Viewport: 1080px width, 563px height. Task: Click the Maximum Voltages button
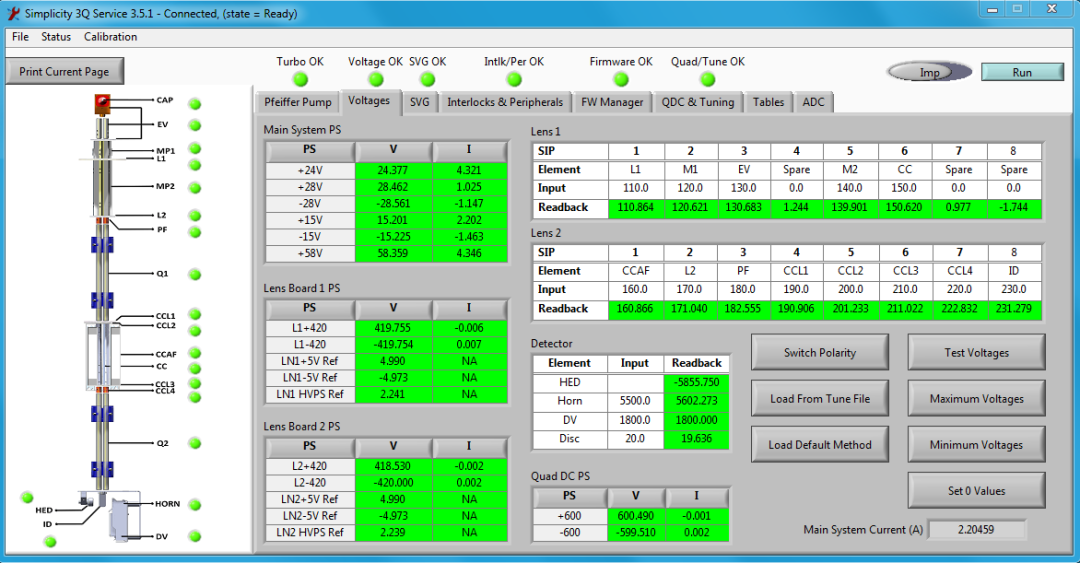[x=976, y=398]
